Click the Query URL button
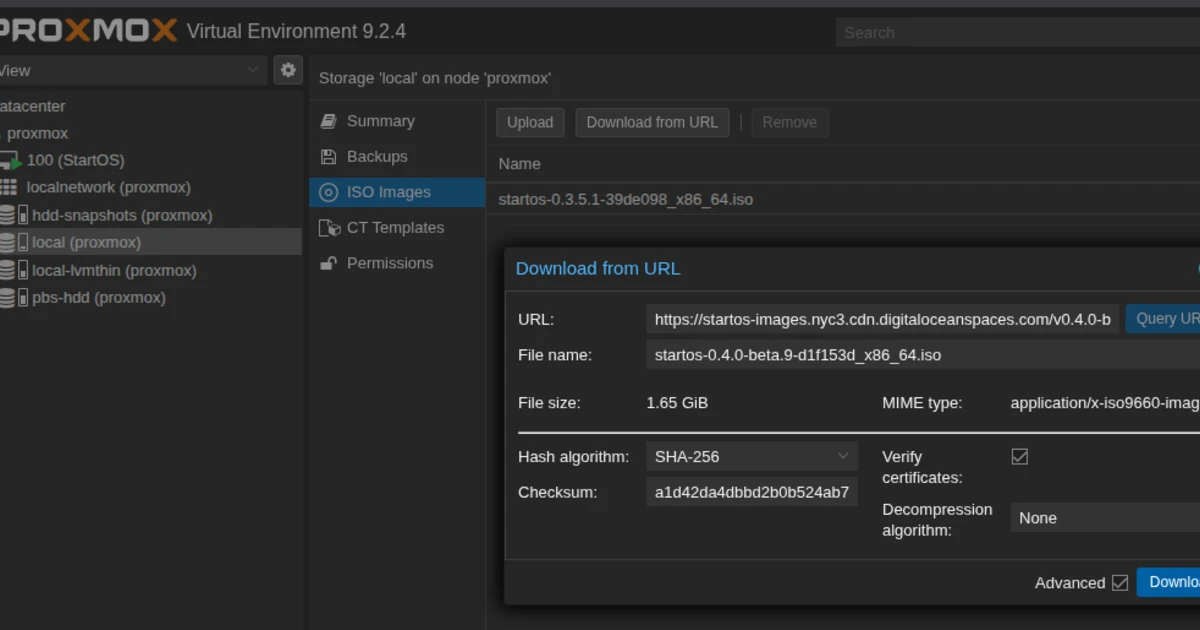 pos(1163,318)
